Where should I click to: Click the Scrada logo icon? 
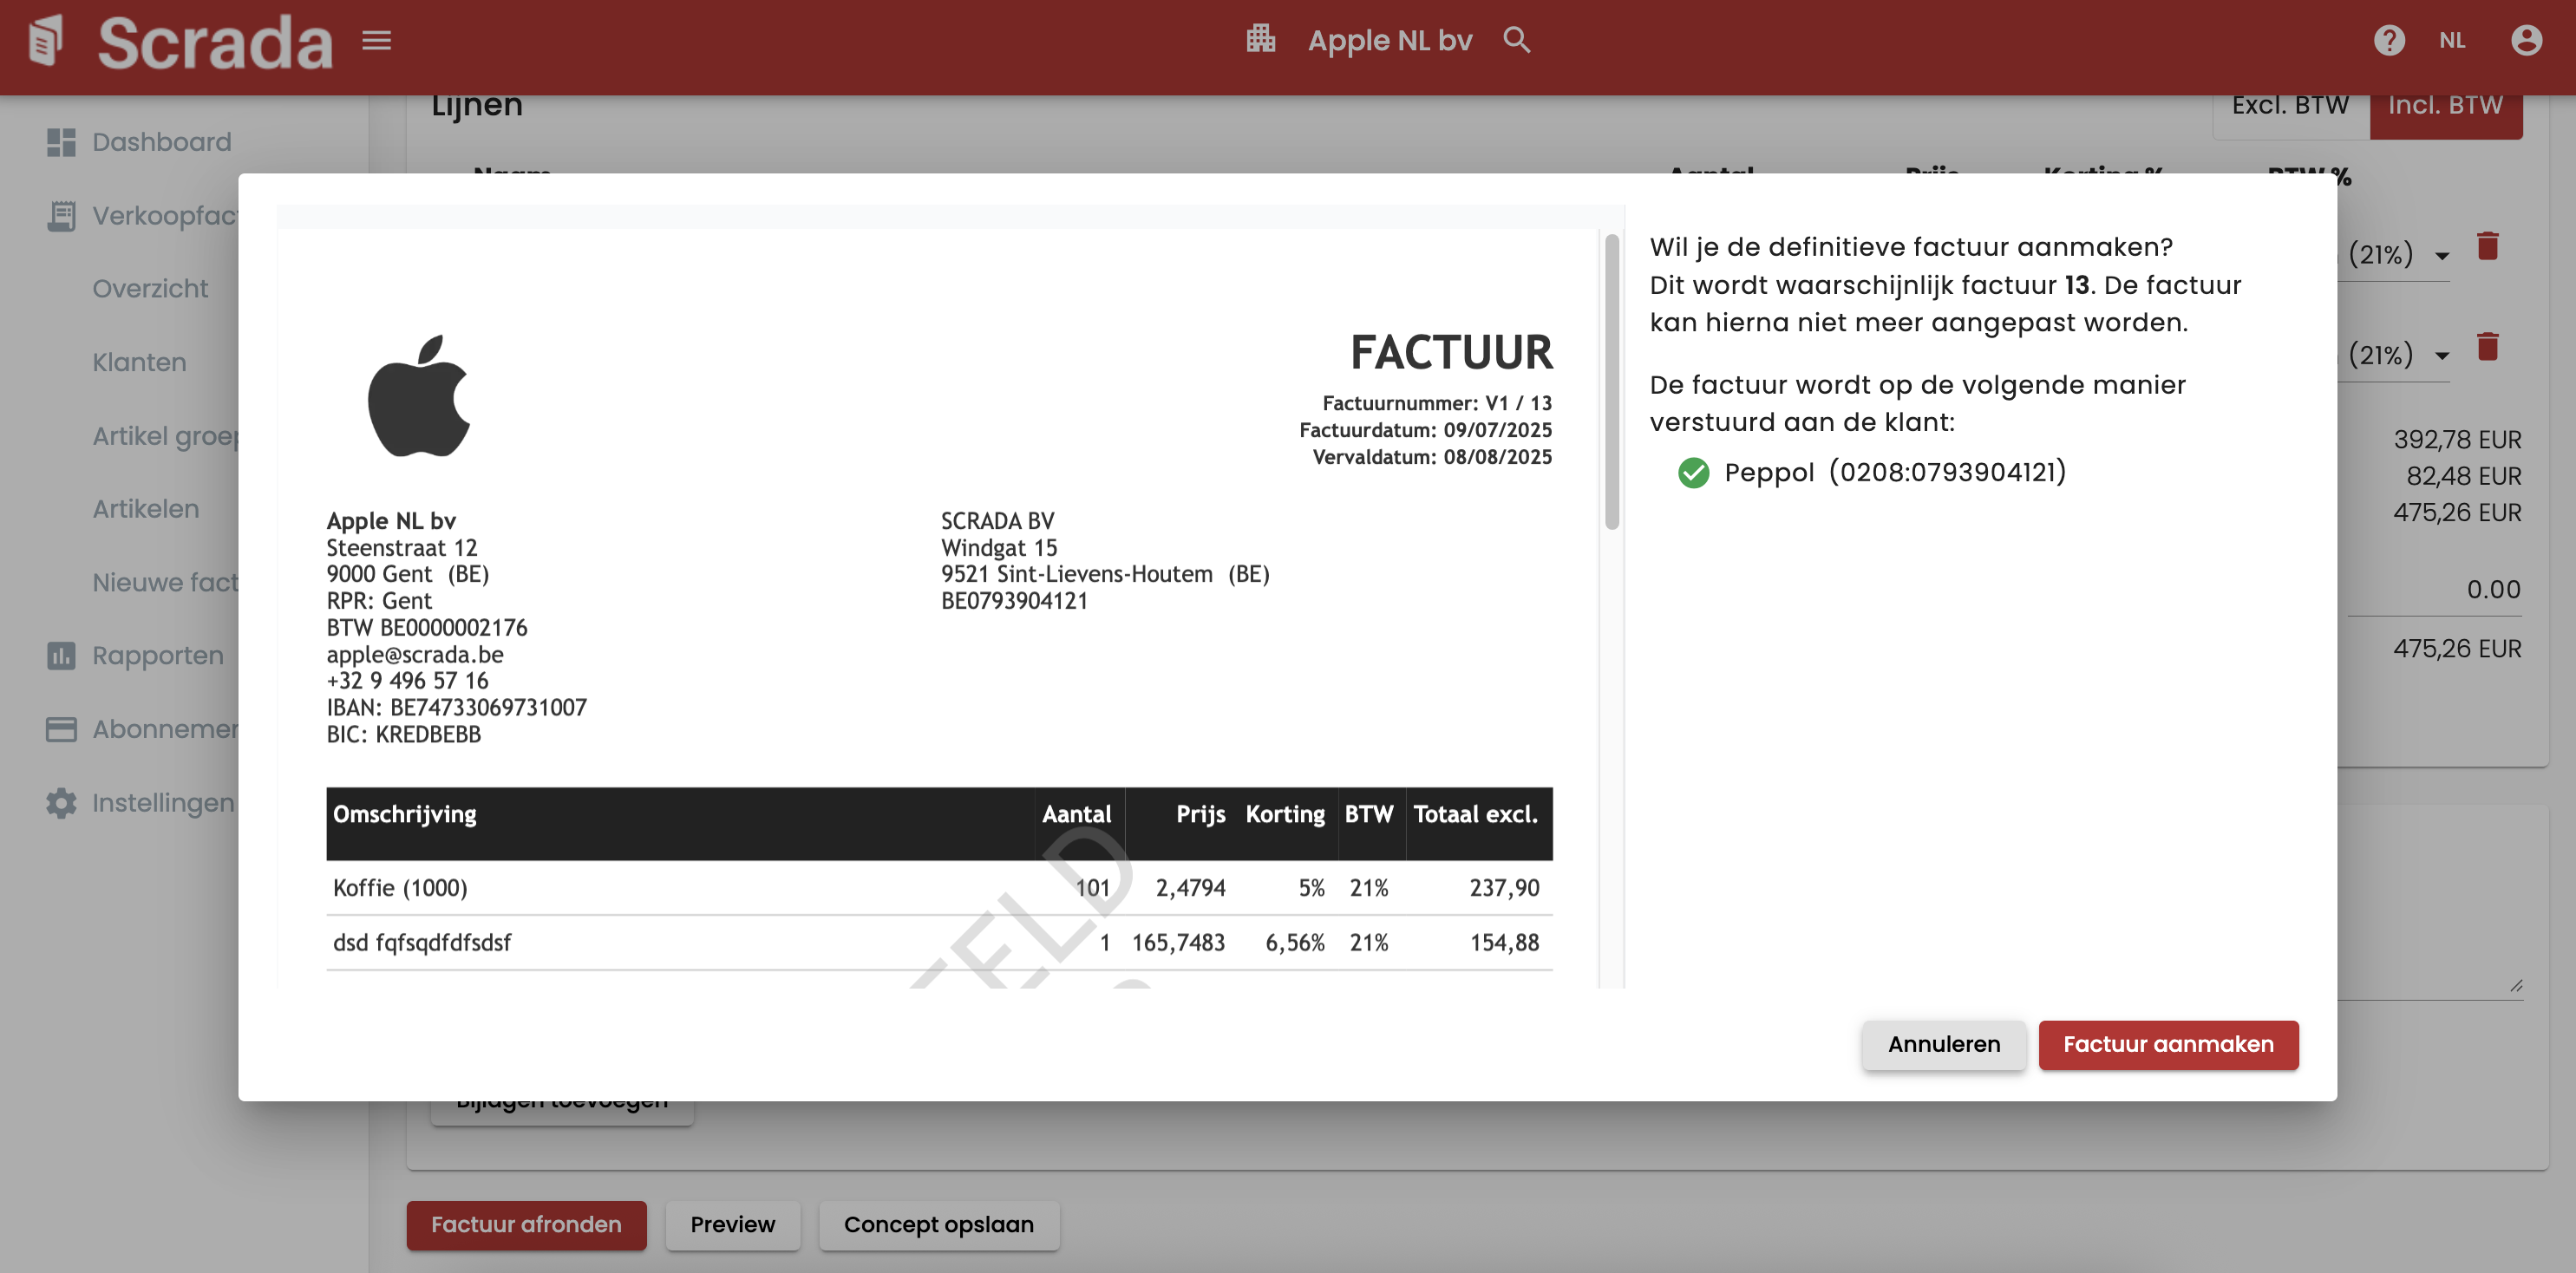coord(47,41)
